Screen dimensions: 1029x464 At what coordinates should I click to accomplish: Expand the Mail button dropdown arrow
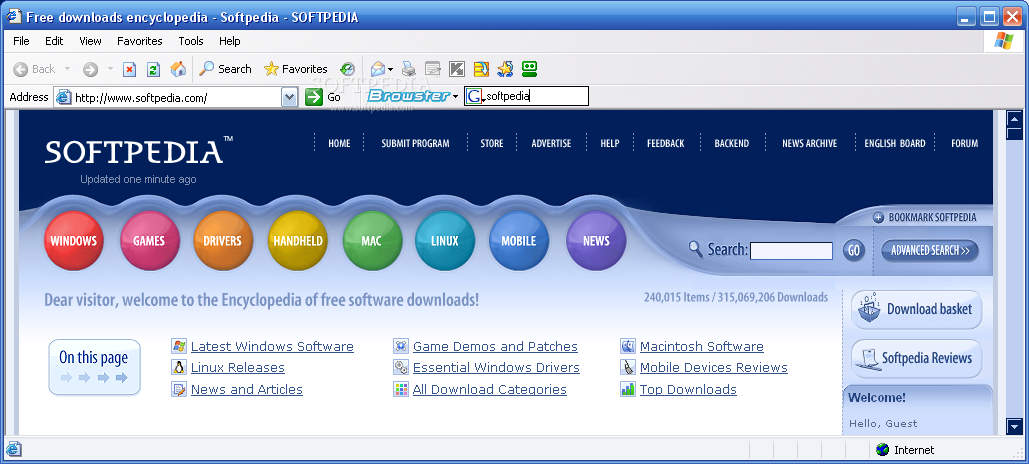pyautogui.click(x=390, y=69)
